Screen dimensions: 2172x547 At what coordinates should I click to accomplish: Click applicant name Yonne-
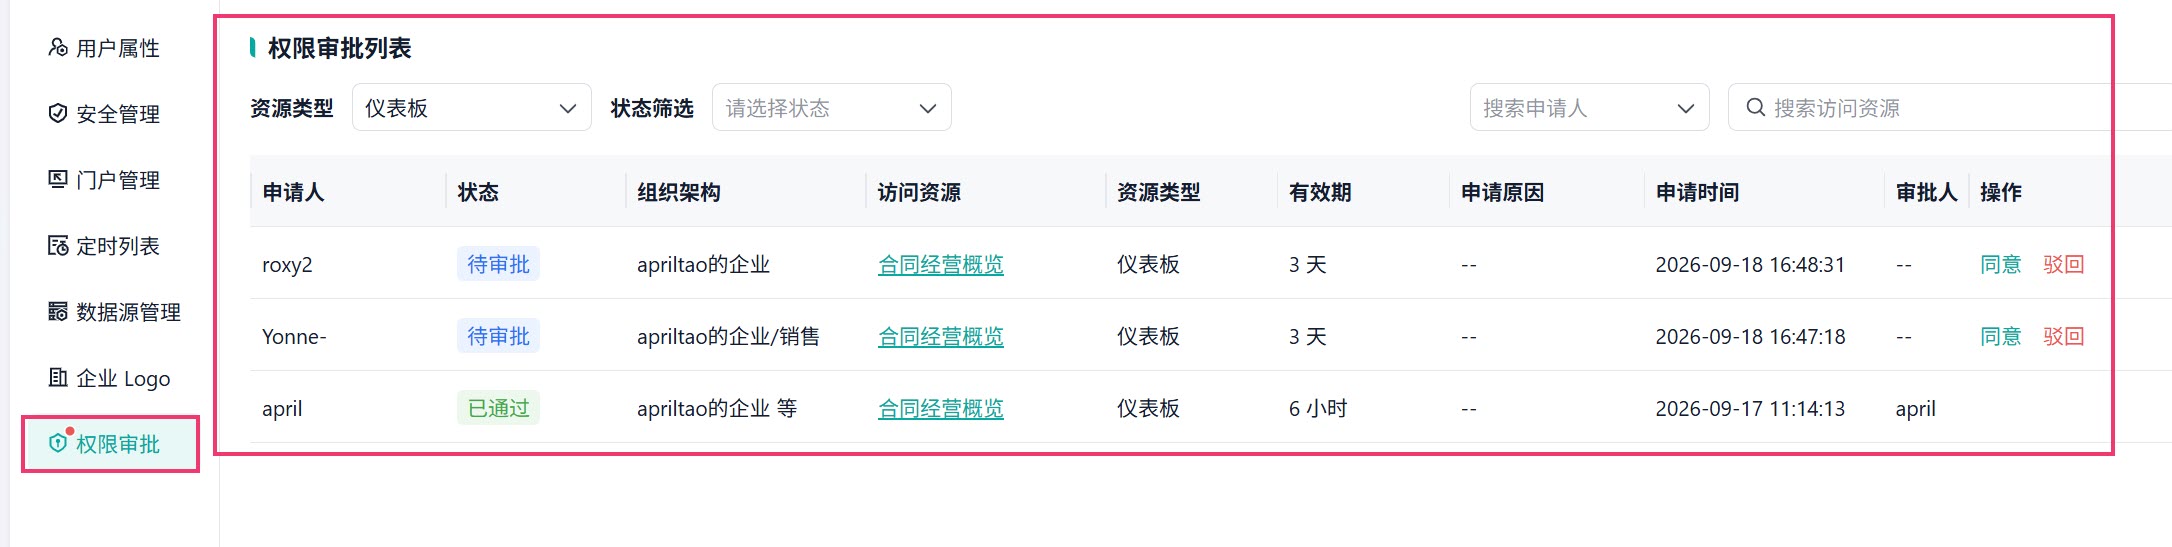tap(294, 337)
